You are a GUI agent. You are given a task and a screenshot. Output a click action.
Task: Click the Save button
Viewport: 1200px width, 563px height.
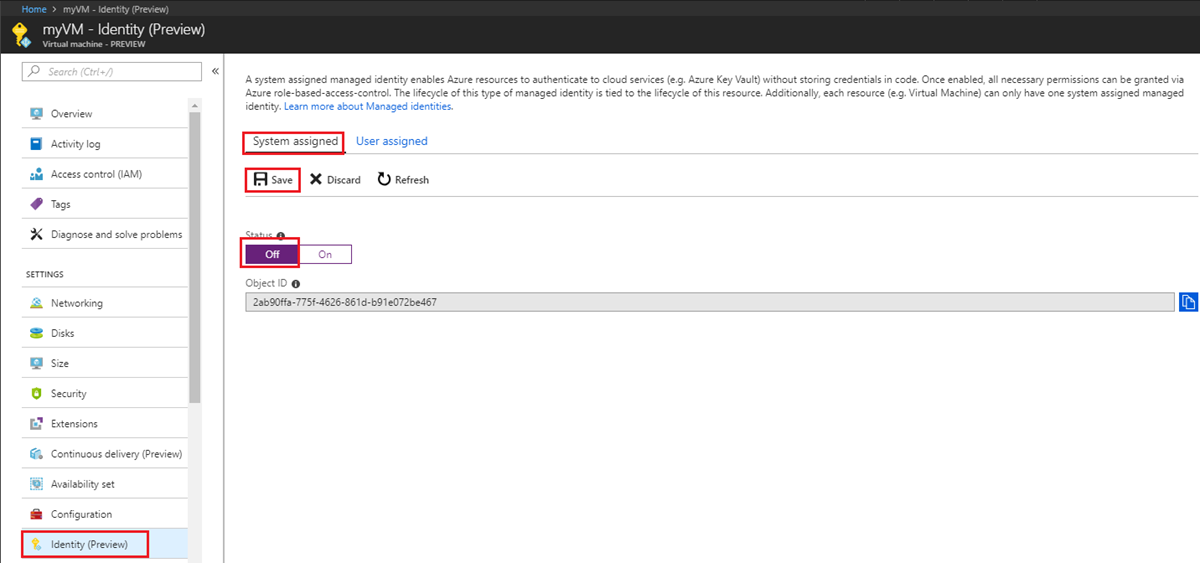[x=273, y=180]
